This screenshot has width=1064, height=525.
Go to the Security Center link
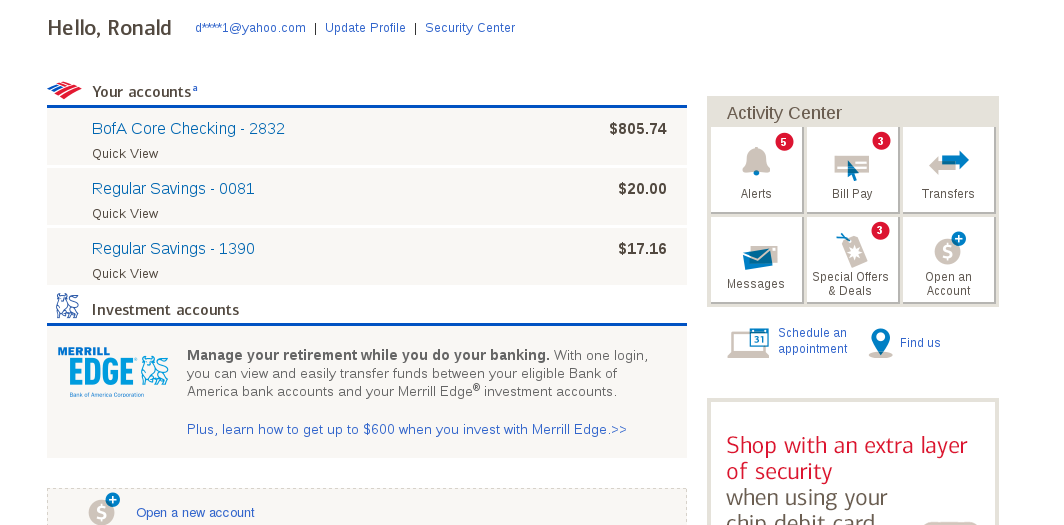click(x=470, y=28)
